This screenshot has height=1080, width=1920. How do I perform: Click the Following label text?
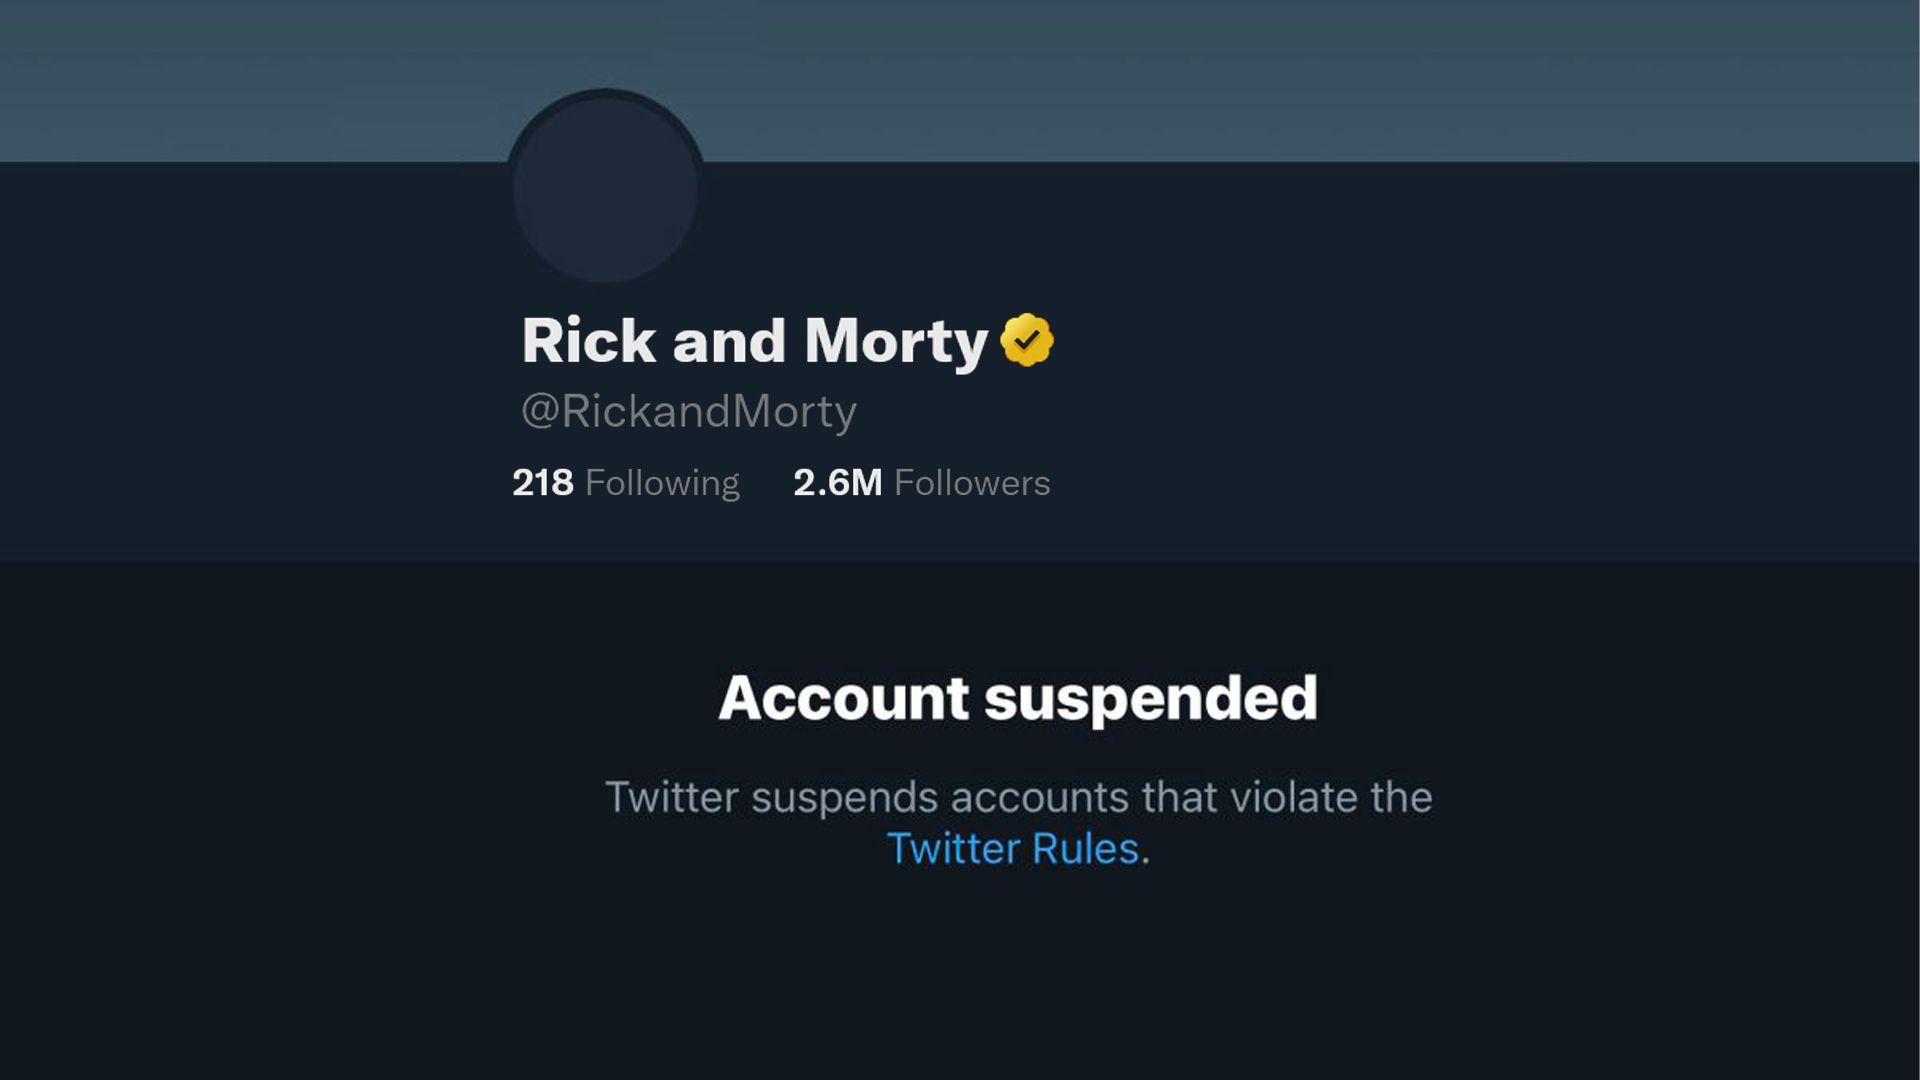click(663, 483)
